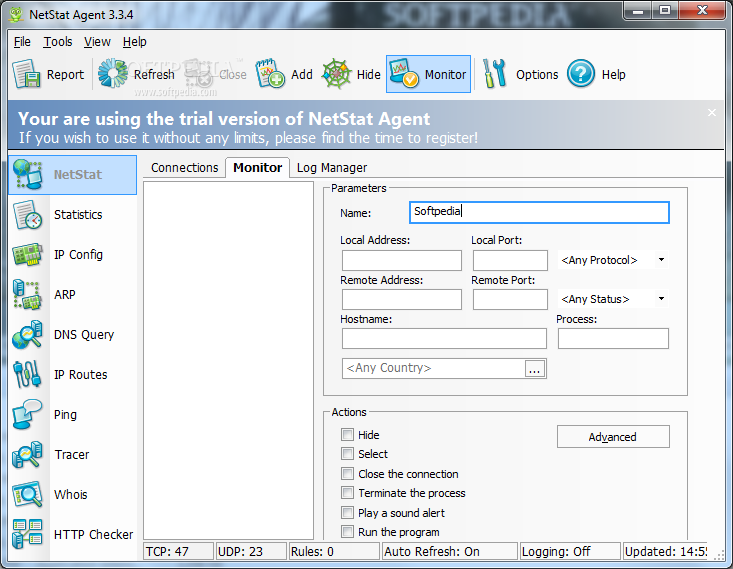Open the Any Status dropdown
The image size is (733, 569).
(613, 299)
